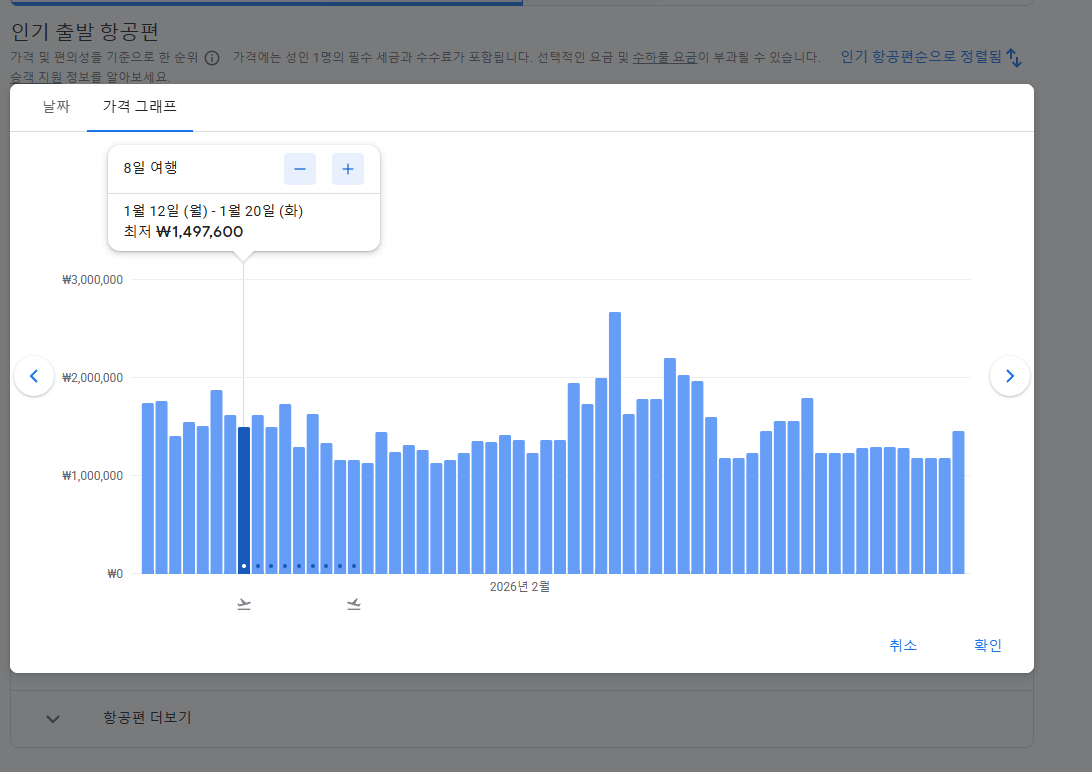Click the ₩1,000,000 axis label
Viewport: 1092px width, 772px height.
pyautogui.click(x=93, y=476)
